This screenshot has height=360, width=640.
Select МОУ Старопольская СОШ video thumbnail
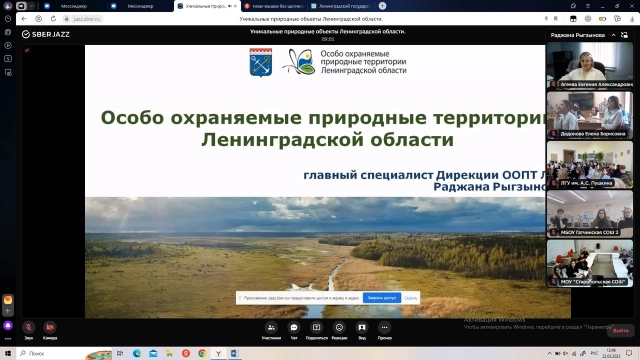590,263
